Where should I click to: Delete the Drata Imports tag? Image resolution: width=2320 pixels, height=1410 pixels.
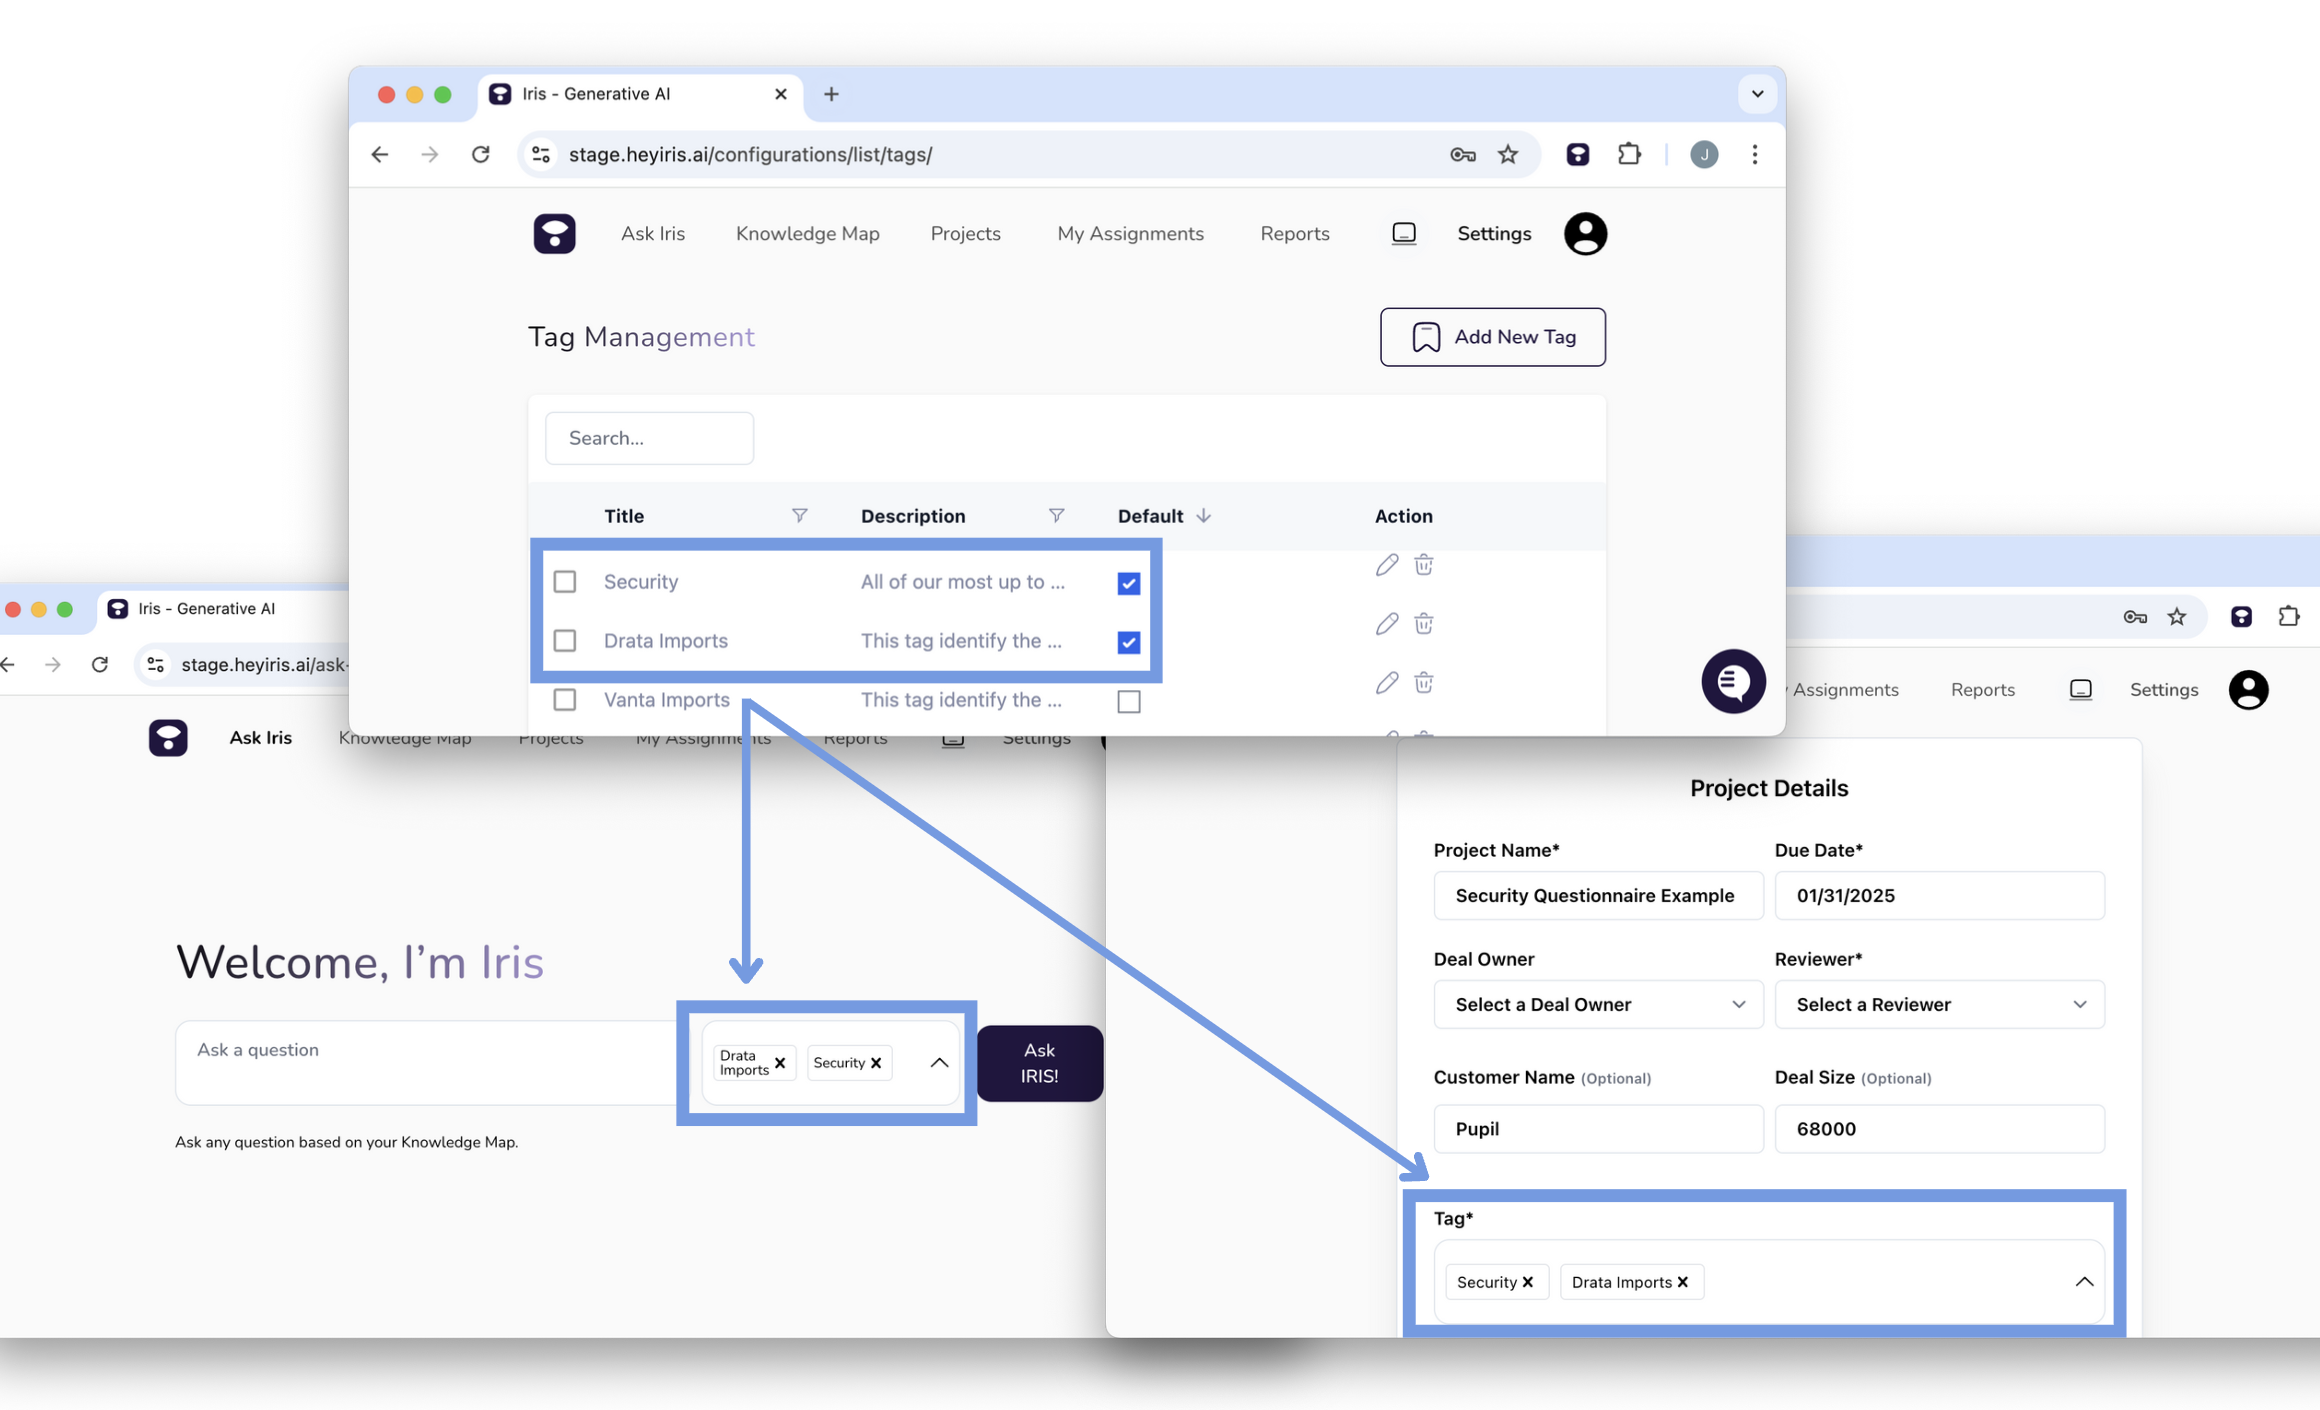1424,624
